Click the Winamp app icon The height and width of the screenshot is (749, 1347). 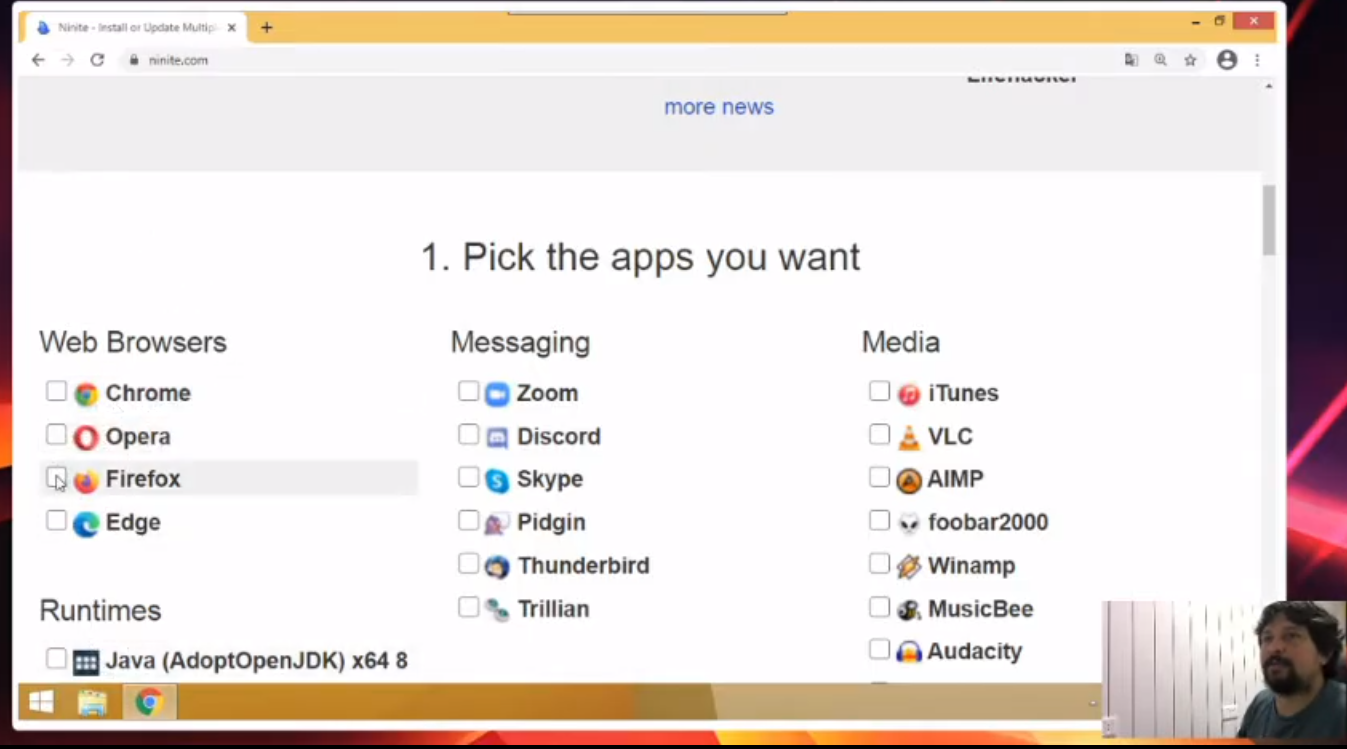[x=908, y=566]
